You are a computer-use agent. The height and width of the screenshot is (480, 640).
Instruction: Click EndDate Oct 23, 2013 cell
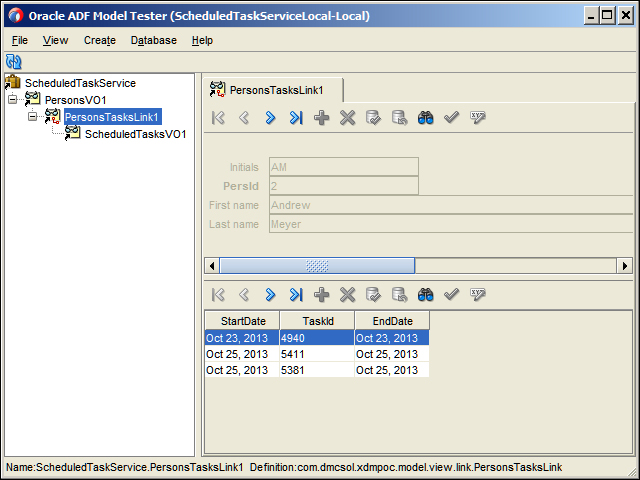pyautogui.click(x=392, y=338)
